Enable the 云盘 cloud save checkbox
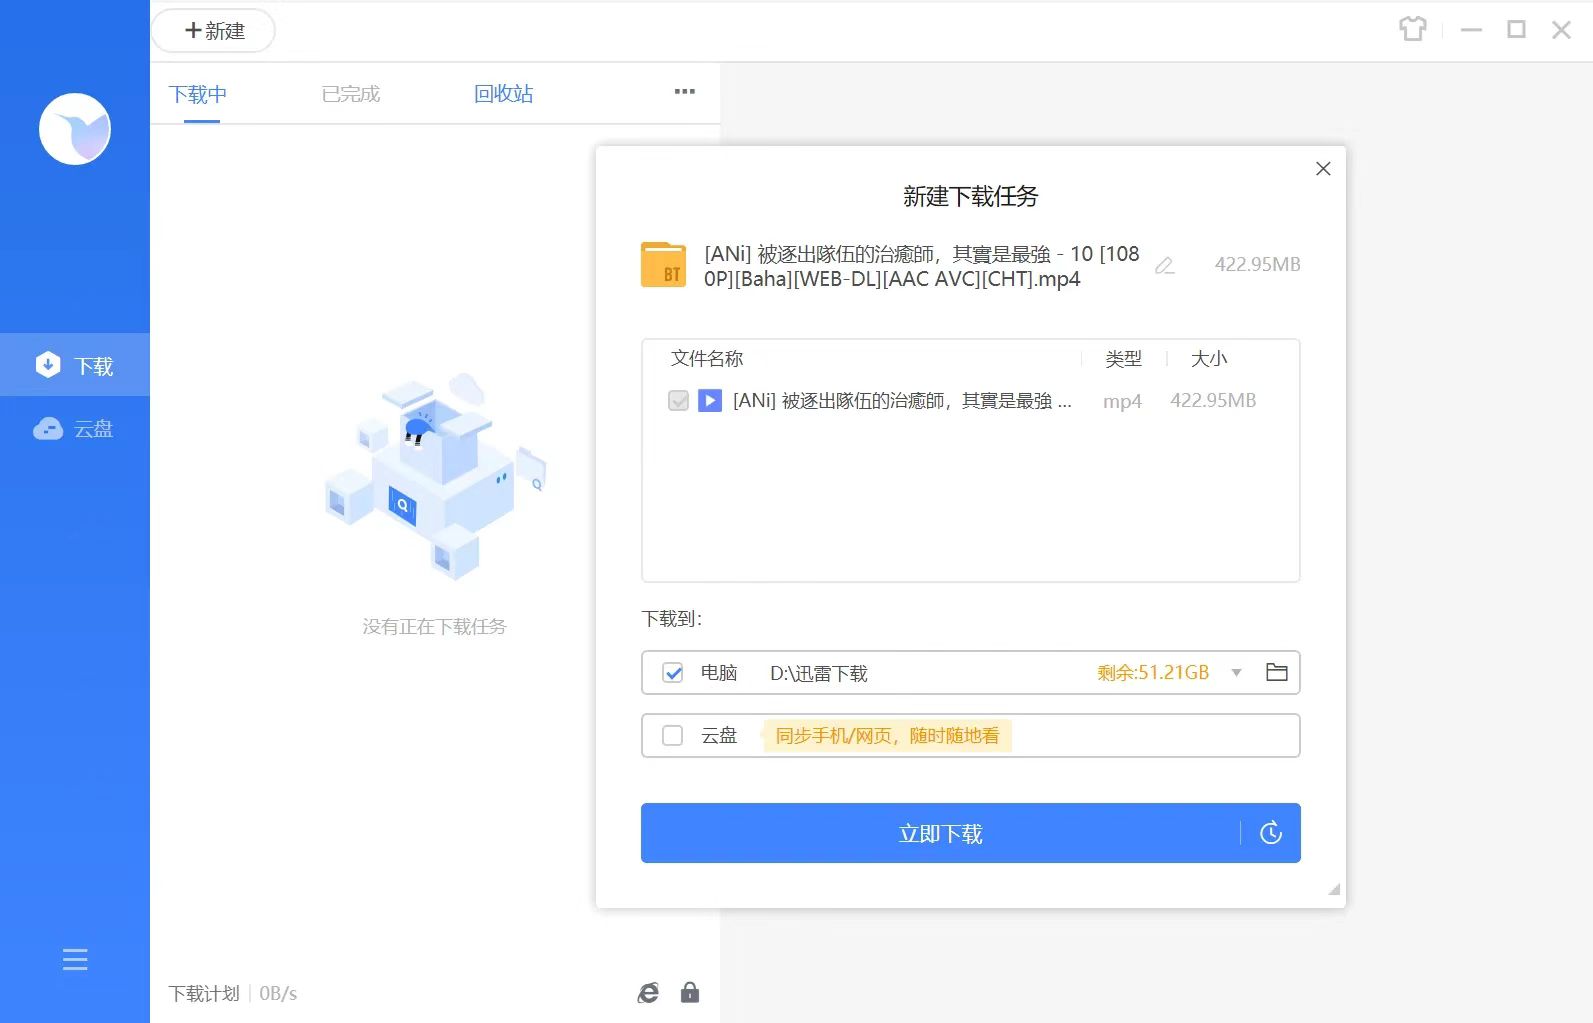The height and width of the screenshot is (1023, 1593). click(673, 736)
